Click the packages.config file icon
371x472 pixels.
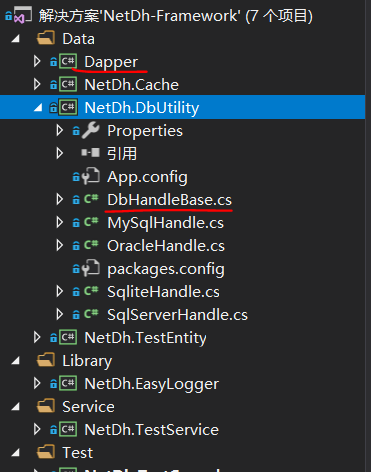coord(91,268)
